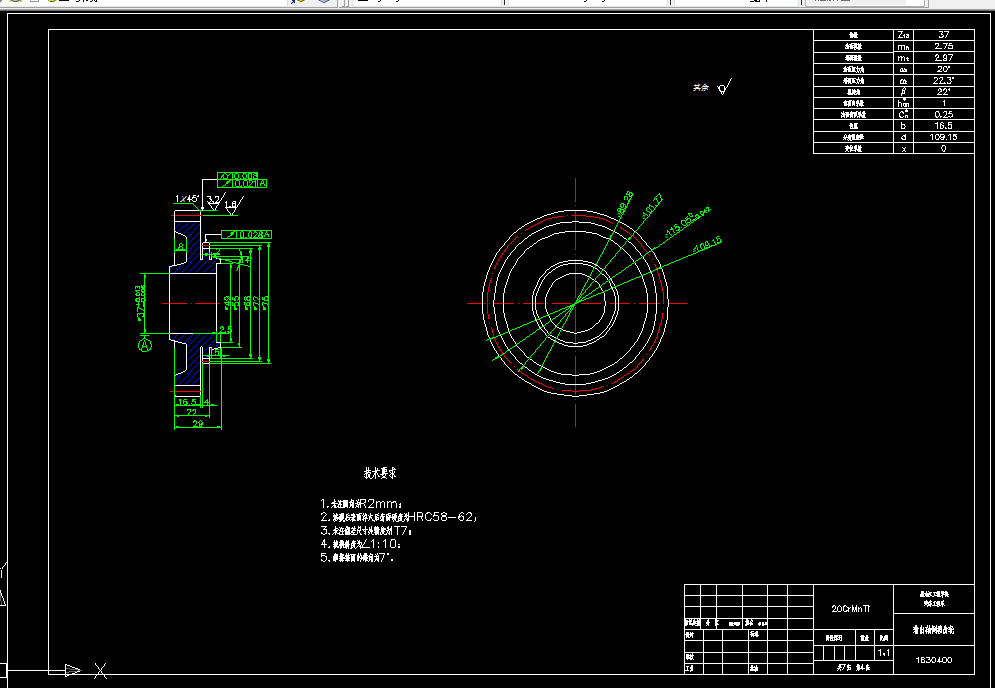Viewport: 995px width, 688px height.
Task: Select the 0.028 A tolerance frame
Action: (246, 235)
